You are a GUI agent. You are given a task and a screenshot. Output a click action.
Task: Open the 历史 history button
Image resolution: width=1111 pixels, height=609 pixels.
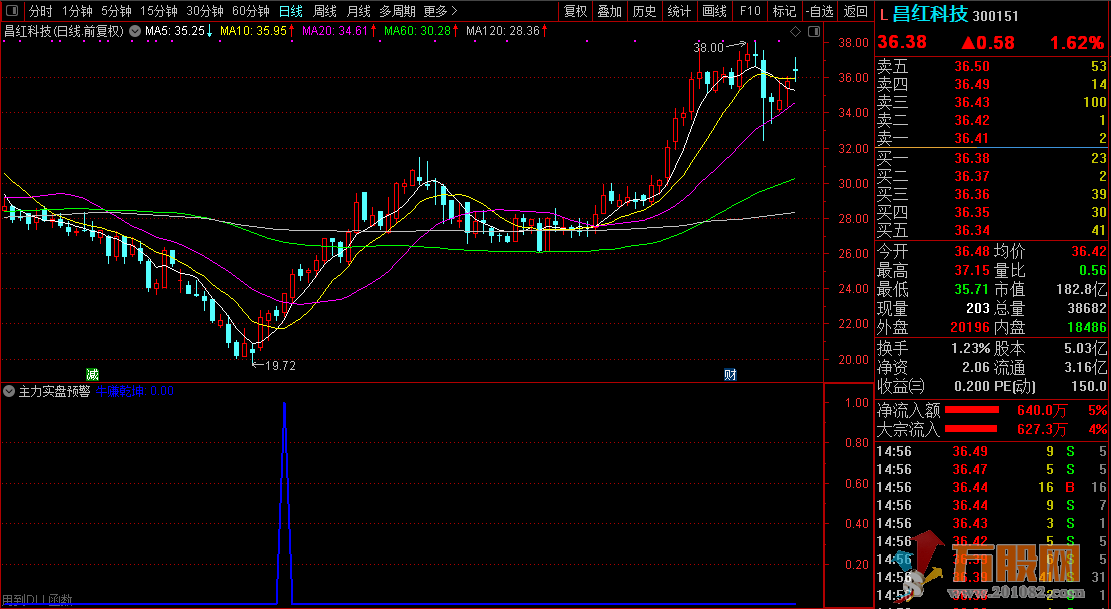click(x=644, y=11)
